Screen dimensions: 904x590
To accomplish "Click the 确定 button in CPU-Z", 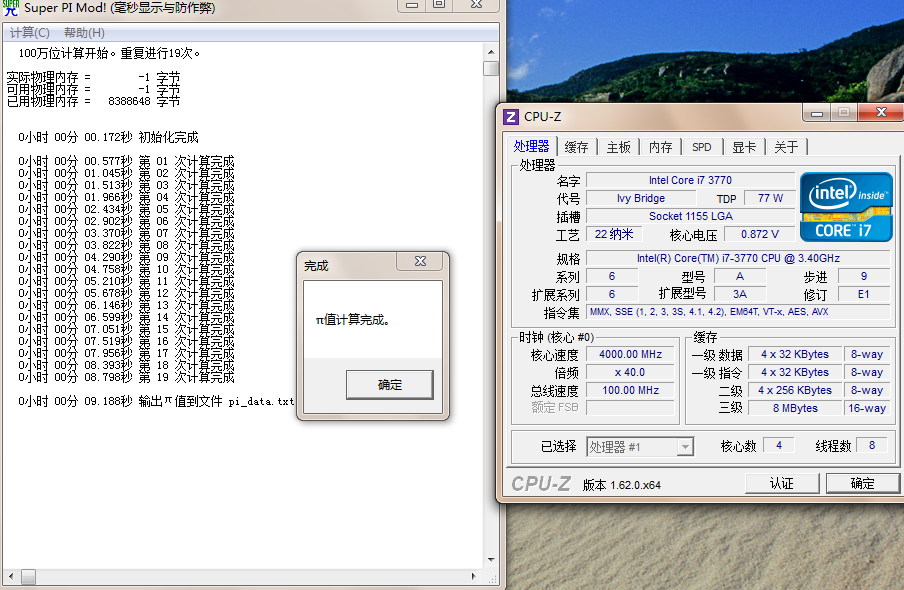I will [862, 483].
